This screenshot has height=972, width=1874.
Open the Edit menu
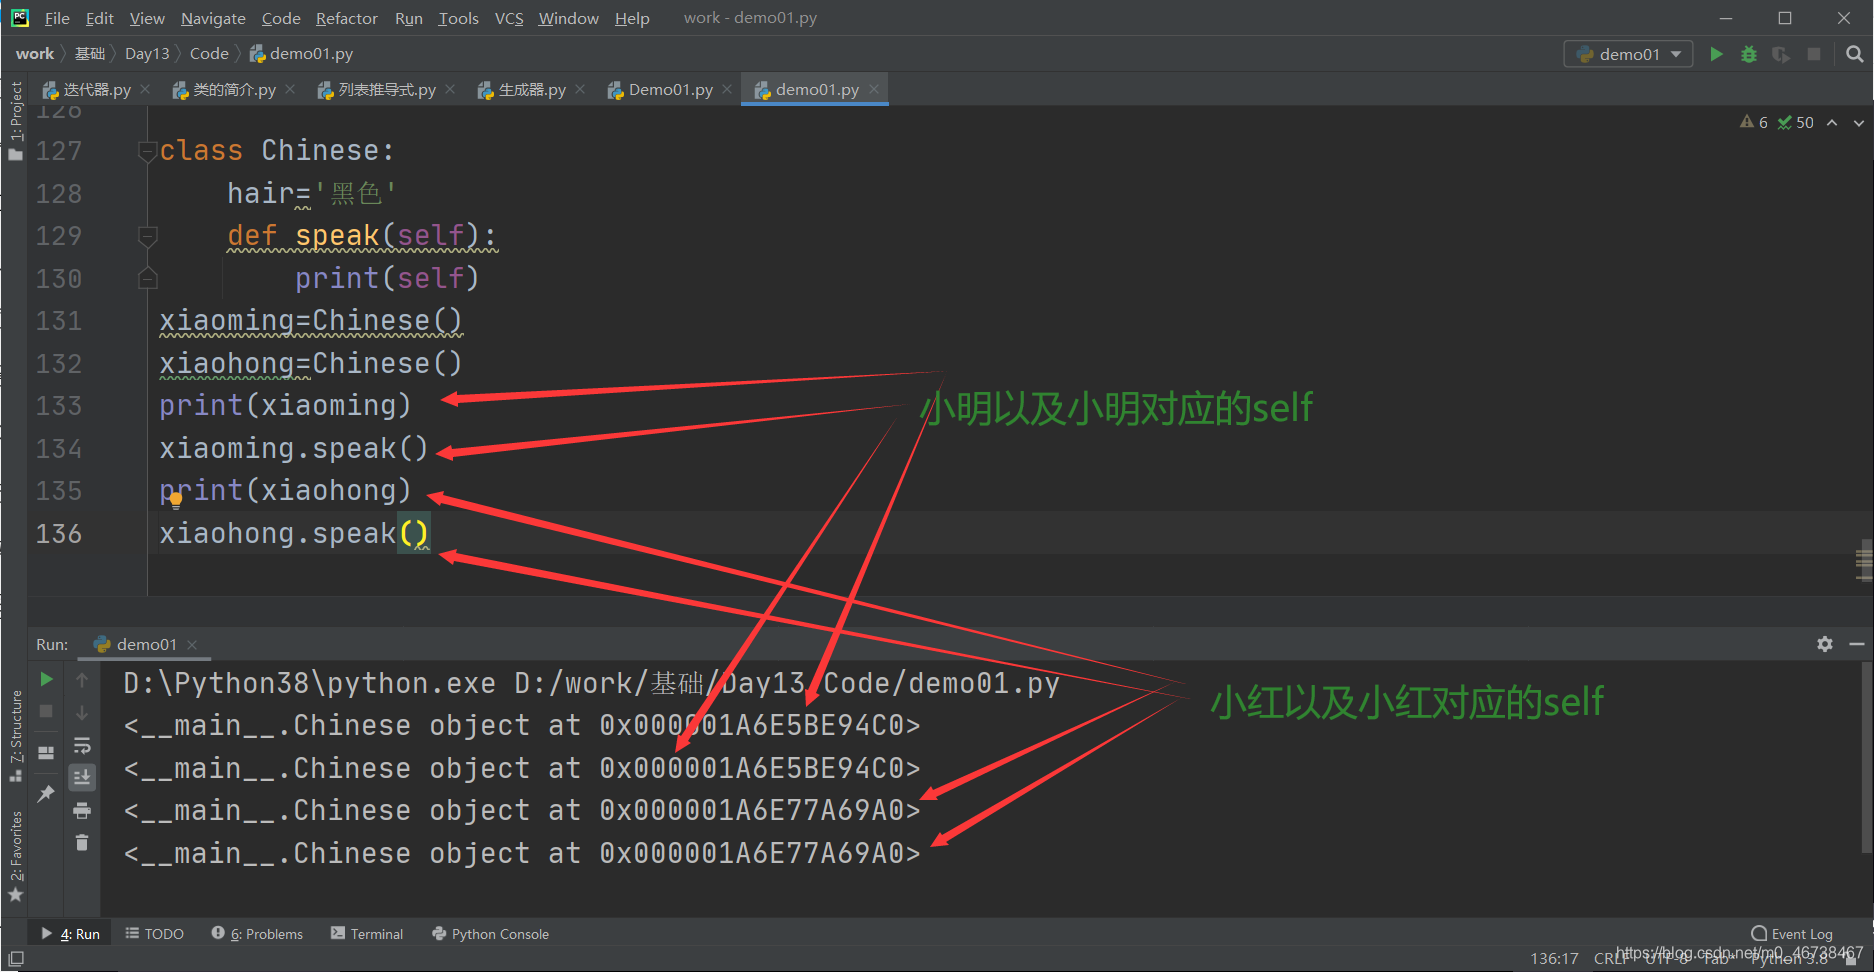(99, 18)
